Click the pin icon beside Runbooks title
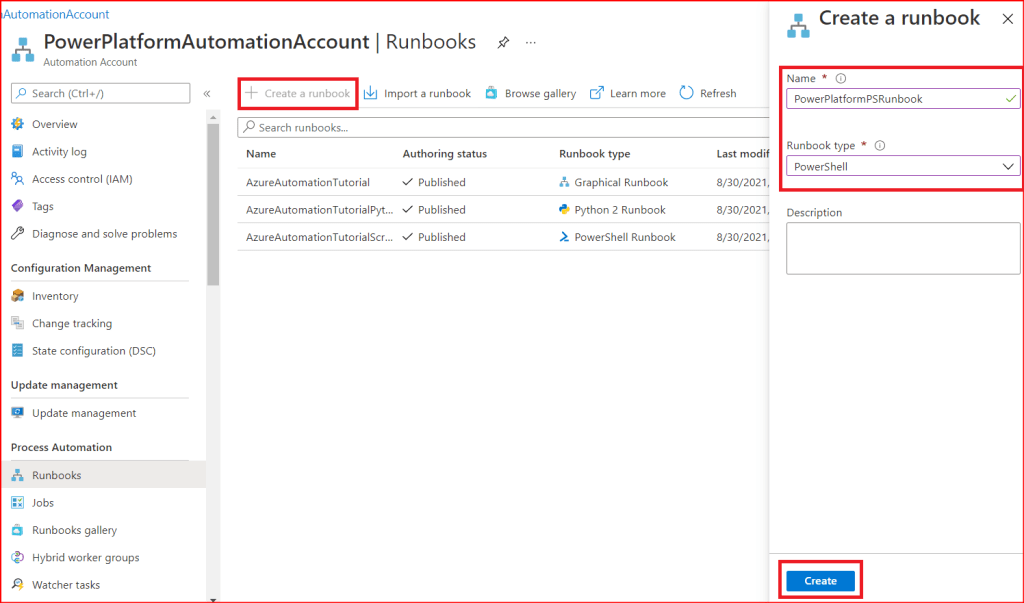This screenshot has height=603, width=1024. pyautogui.click(x=503, y=43)
